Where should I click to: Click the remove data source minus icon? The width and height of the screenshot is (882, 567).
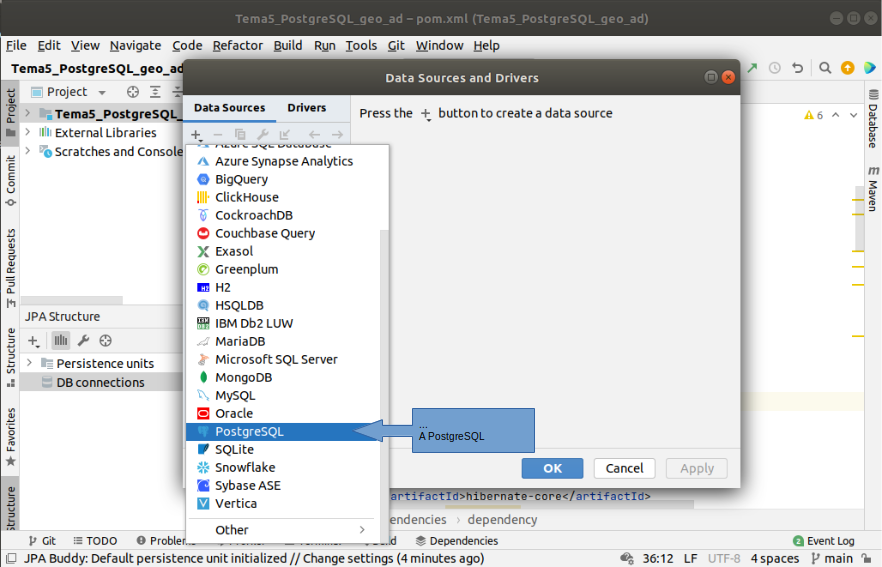pos(218,134)
